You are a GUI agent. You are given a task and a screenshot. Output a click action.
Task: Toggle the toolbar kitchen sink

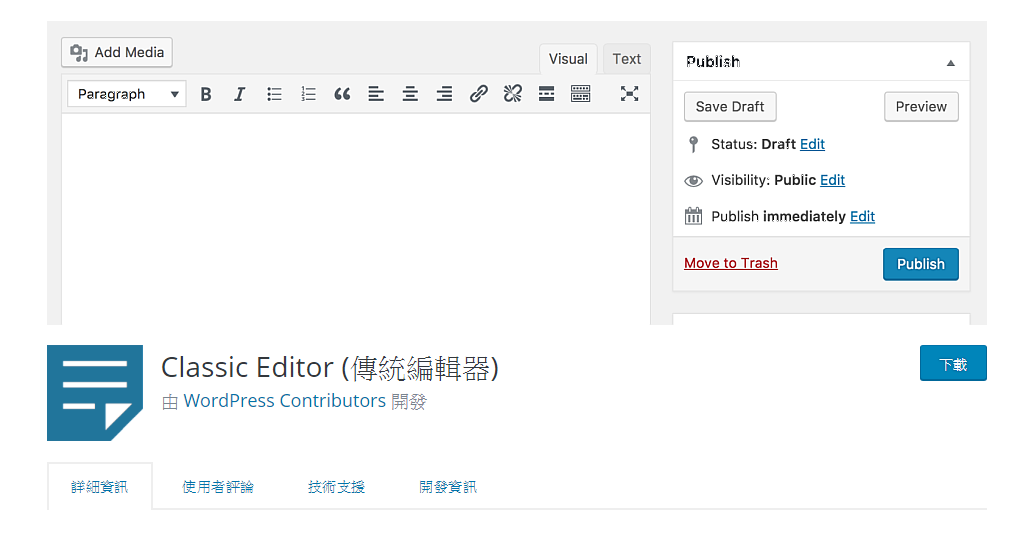[581, 95]
